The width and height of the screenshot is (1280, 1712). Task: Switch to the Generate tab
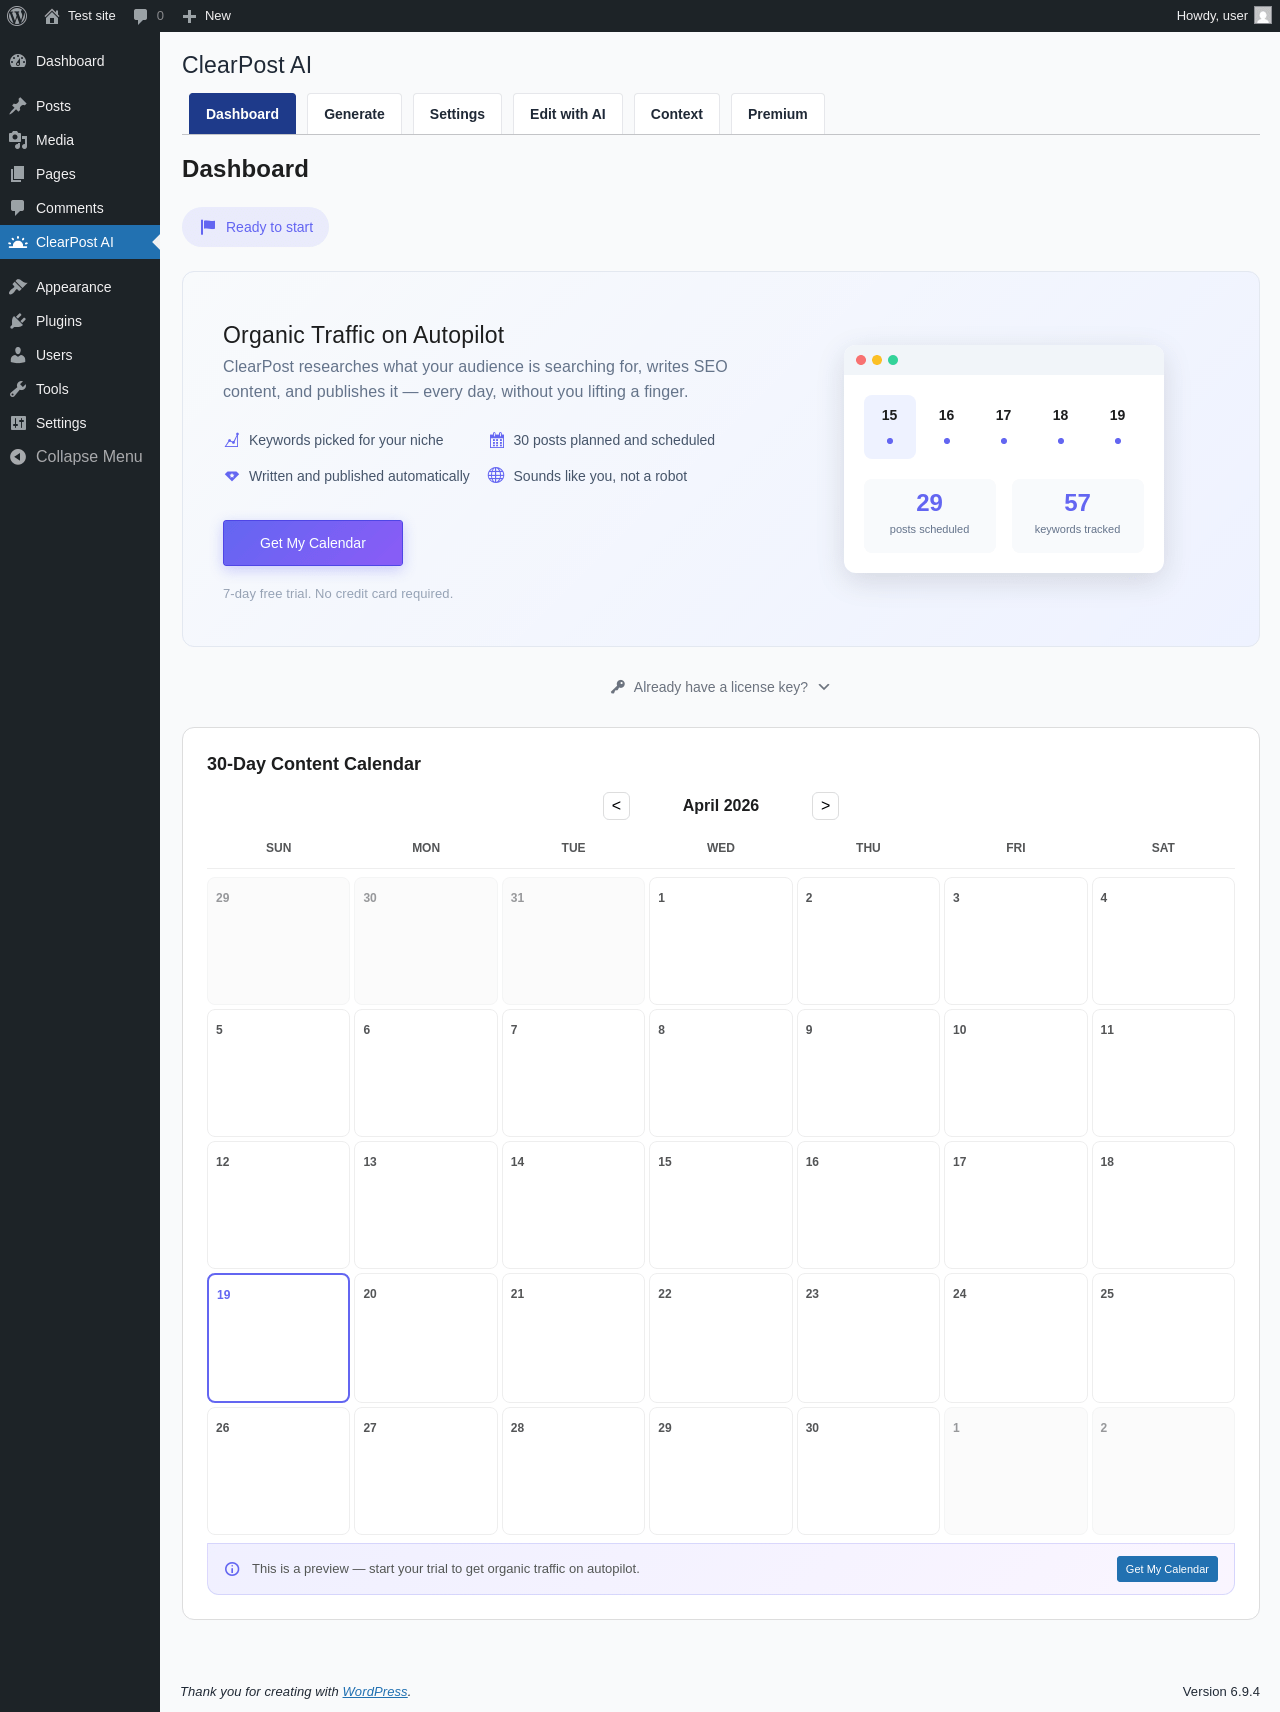coord(354,114)
